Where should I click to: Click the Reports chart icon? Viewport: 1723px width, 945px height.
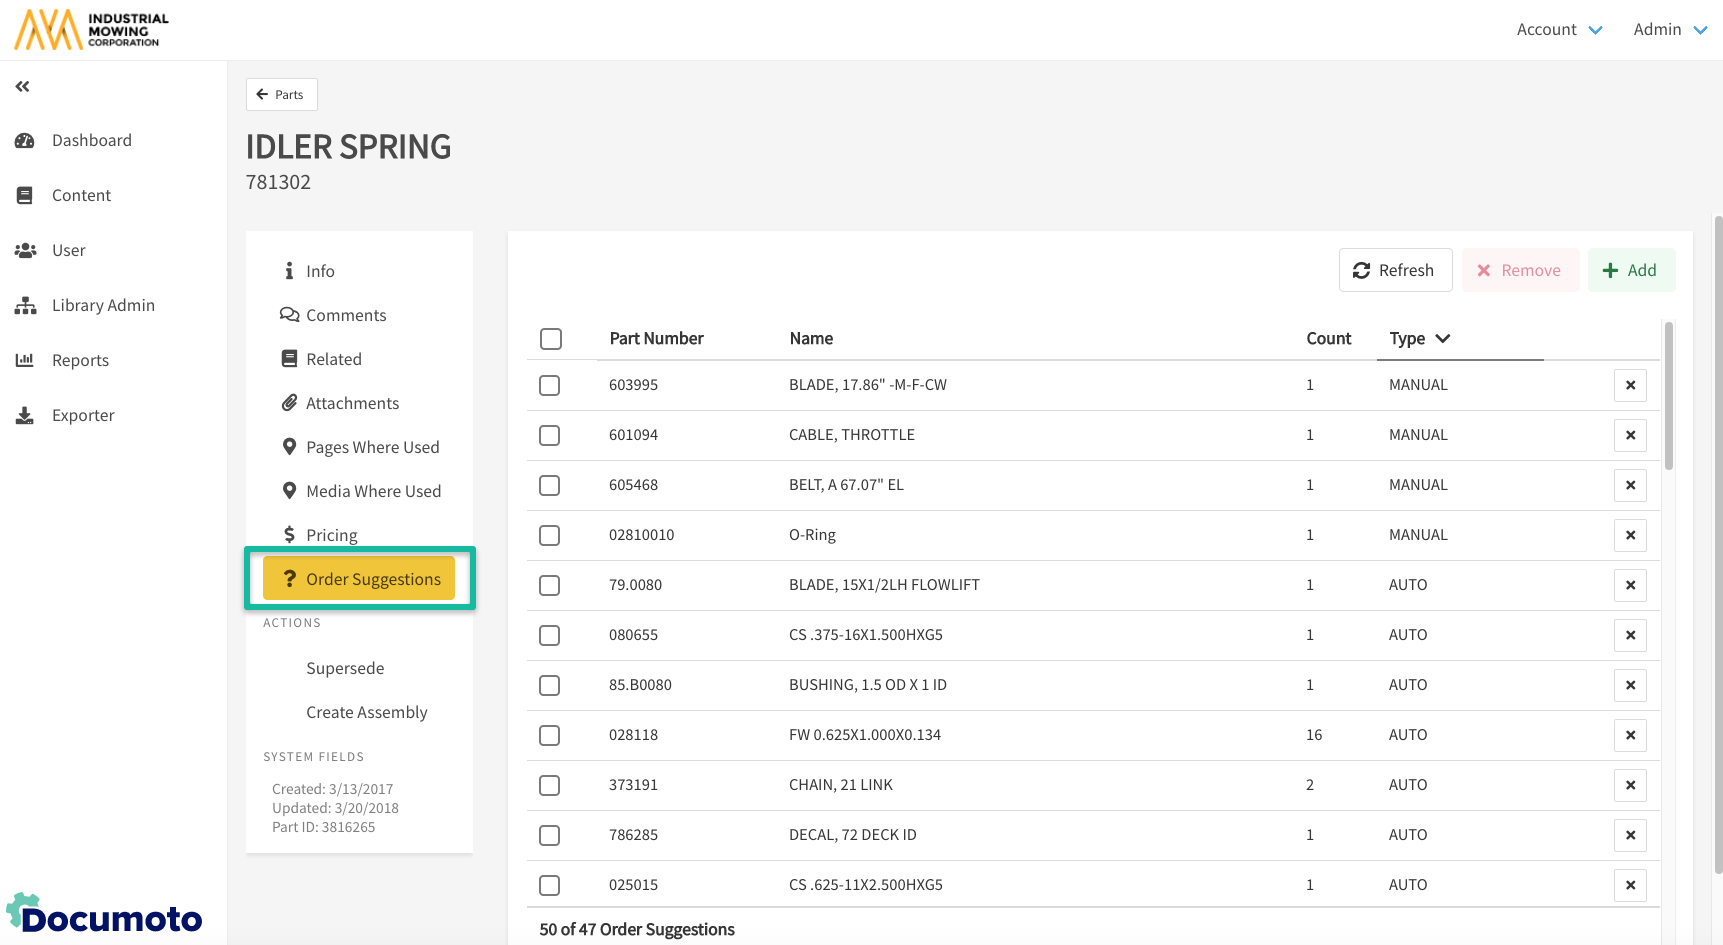pyautogui.click(x=25, y=360)
